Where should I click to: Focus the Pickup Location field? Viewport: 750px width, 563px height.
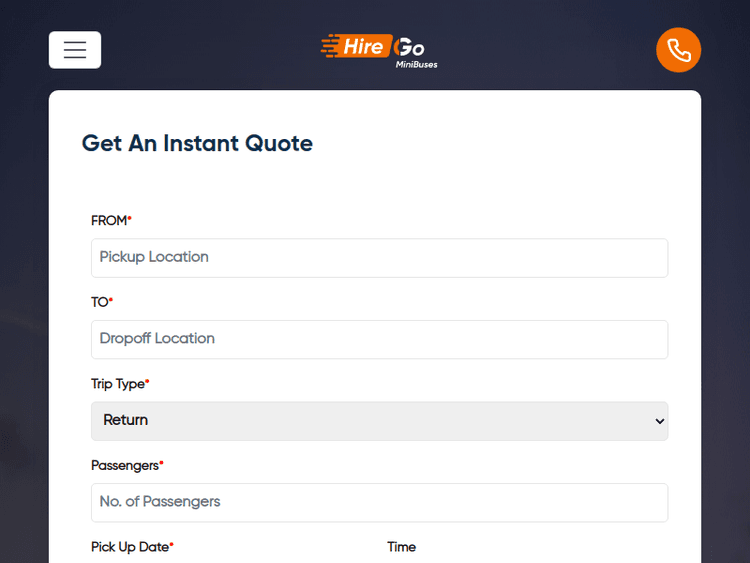click(379, 258)
